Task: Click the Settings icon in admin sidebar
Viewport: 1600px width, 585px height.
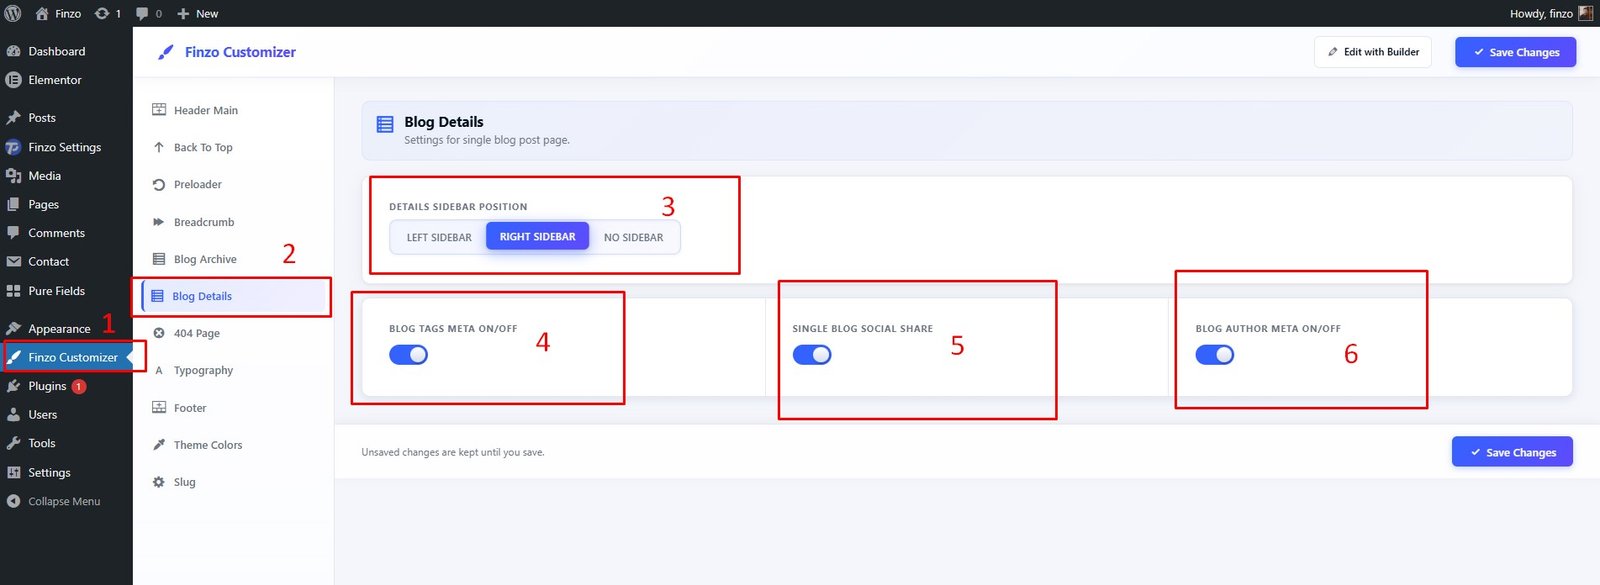Action: (x=13, y=473)
